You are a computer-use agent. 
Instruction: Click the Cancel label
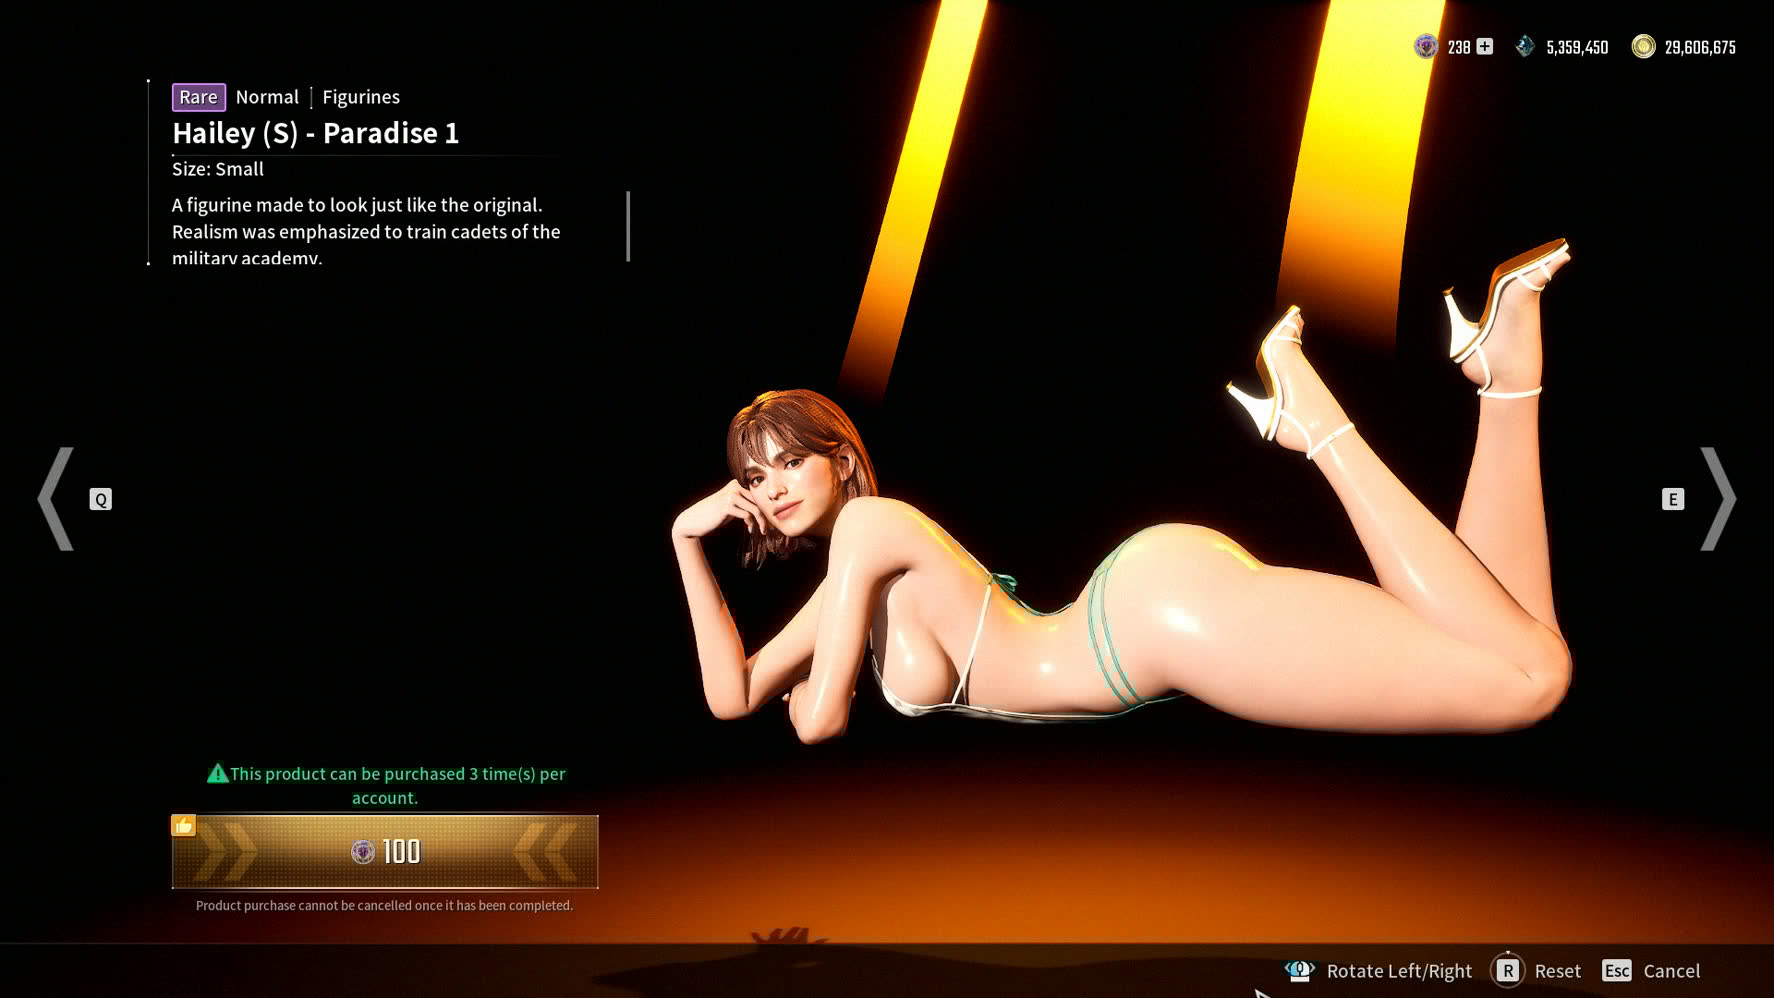coord(1672,971)
